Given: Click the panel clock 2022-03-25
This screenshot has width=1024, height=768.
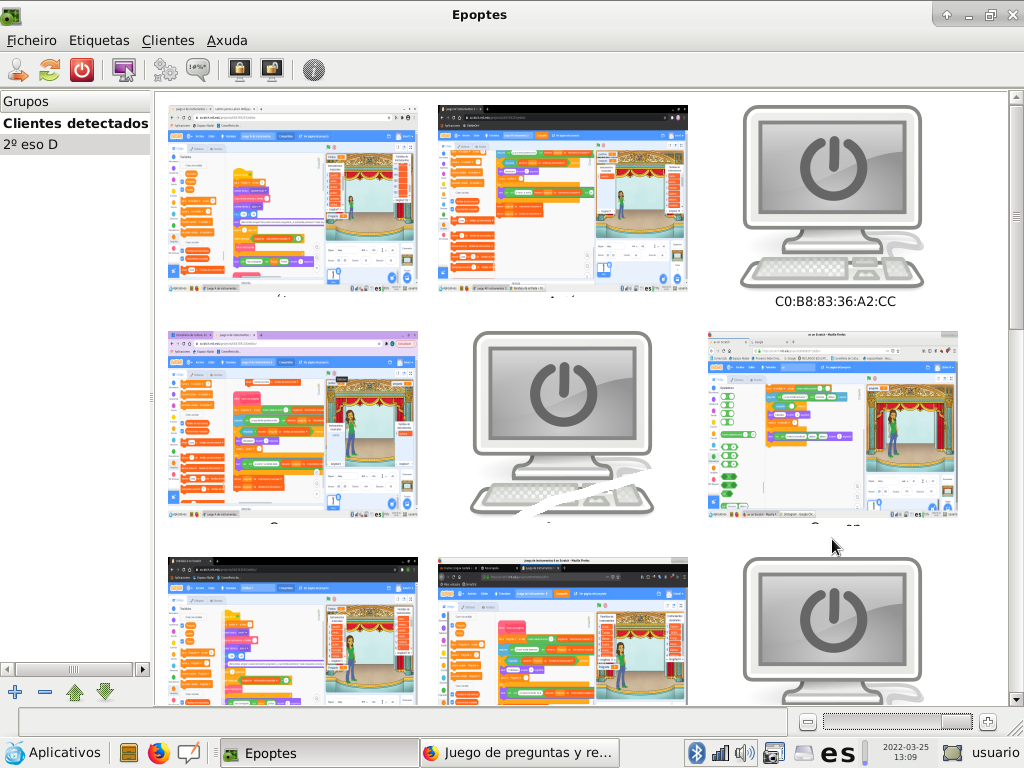Looking at the screenshot, I should click(905, 752).
